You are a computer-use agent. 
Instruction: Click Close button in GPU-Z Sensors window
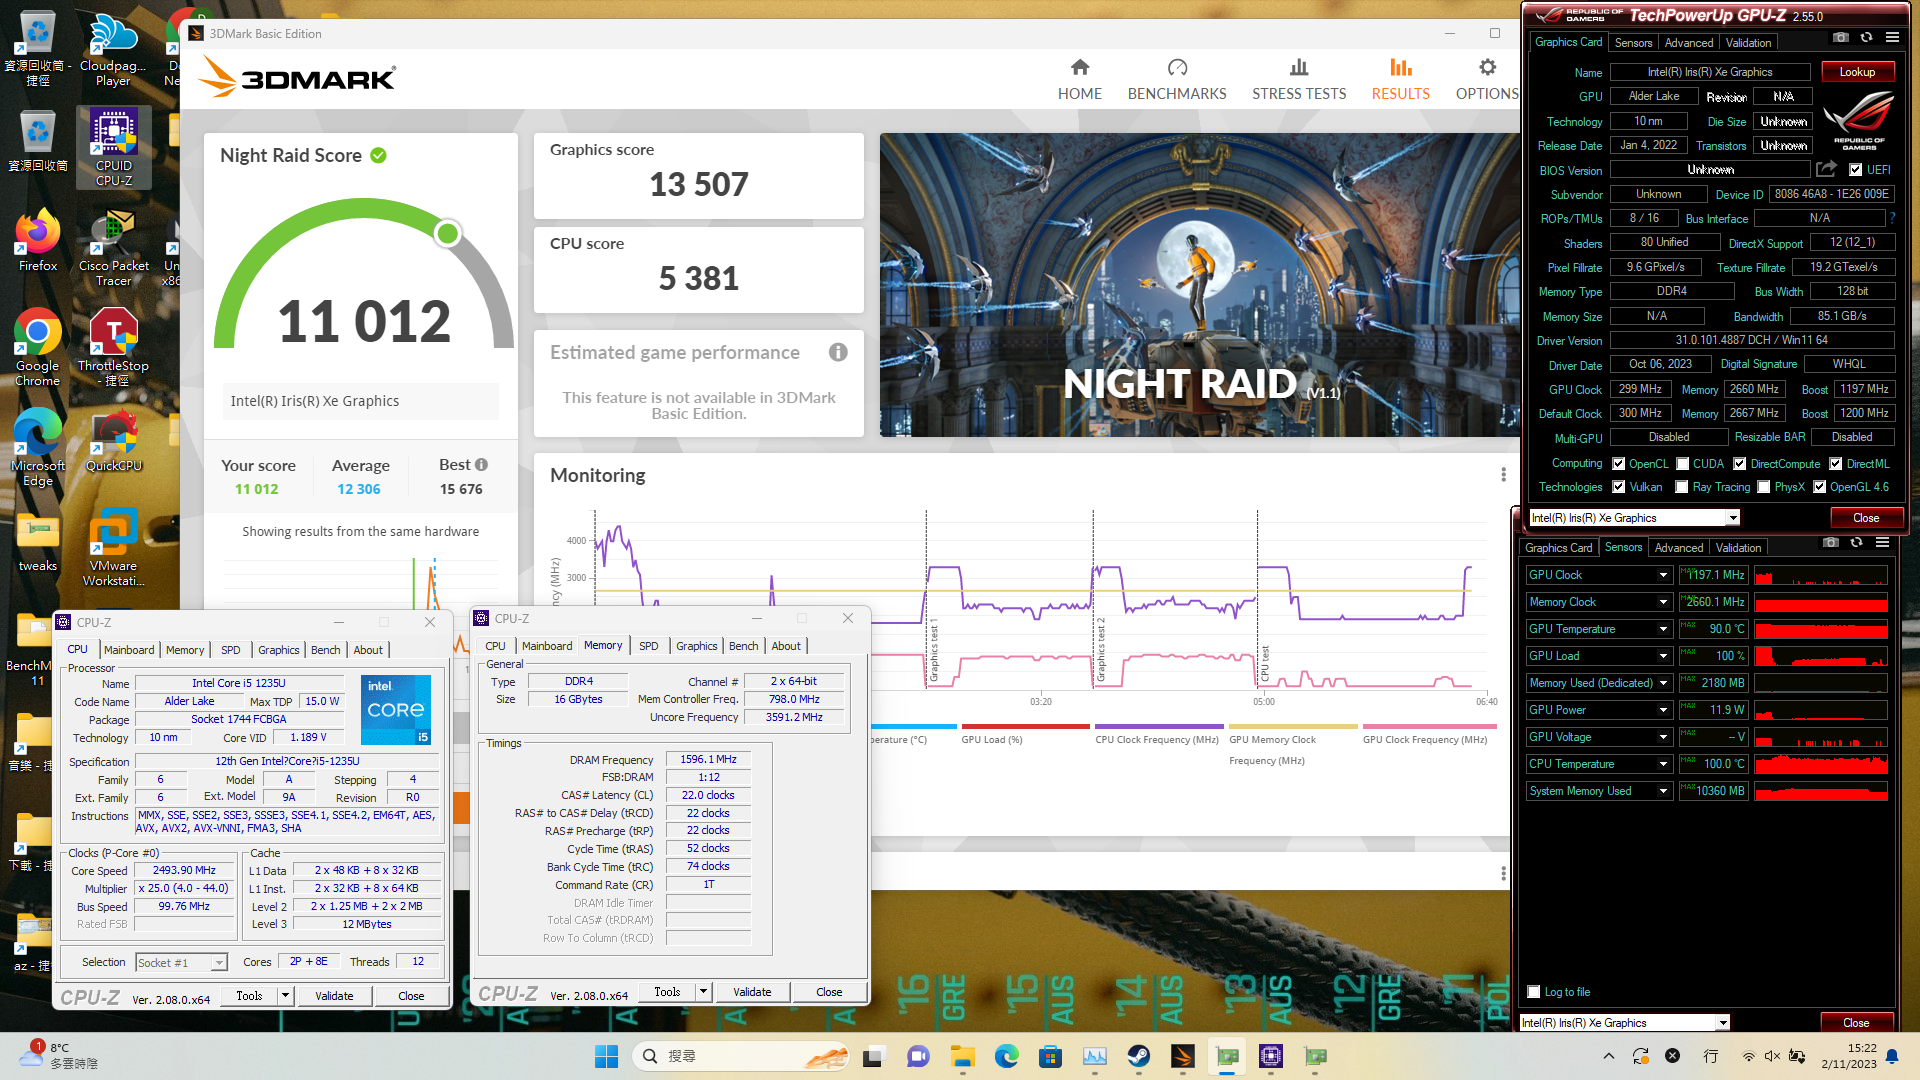(1856, 1023)
